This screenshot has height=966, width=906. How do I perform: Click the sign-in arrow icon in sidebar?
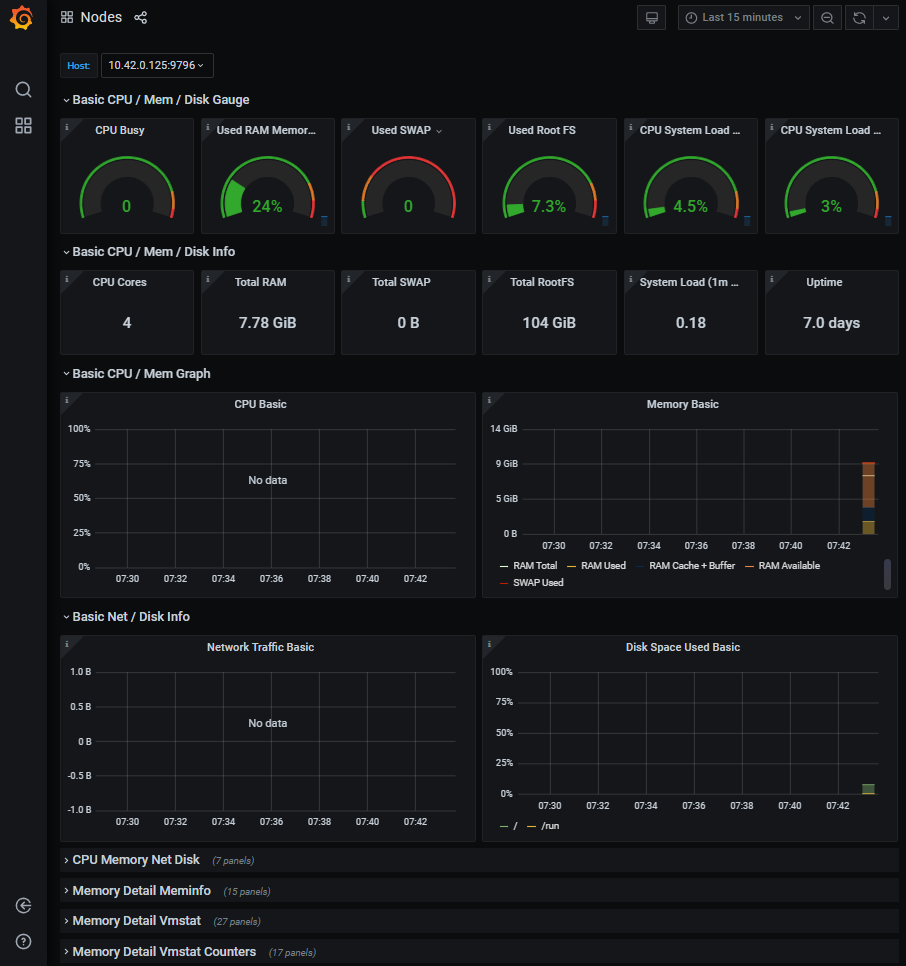[x=23, y=905]
